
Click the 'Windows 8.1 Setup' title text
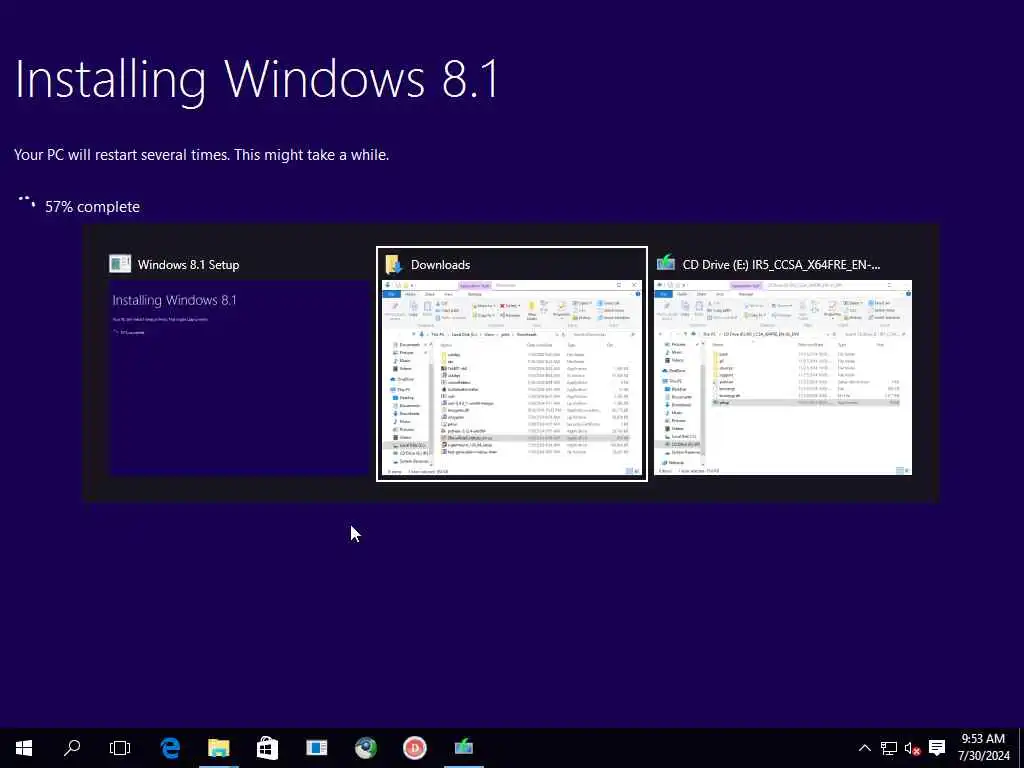point(188,264)
